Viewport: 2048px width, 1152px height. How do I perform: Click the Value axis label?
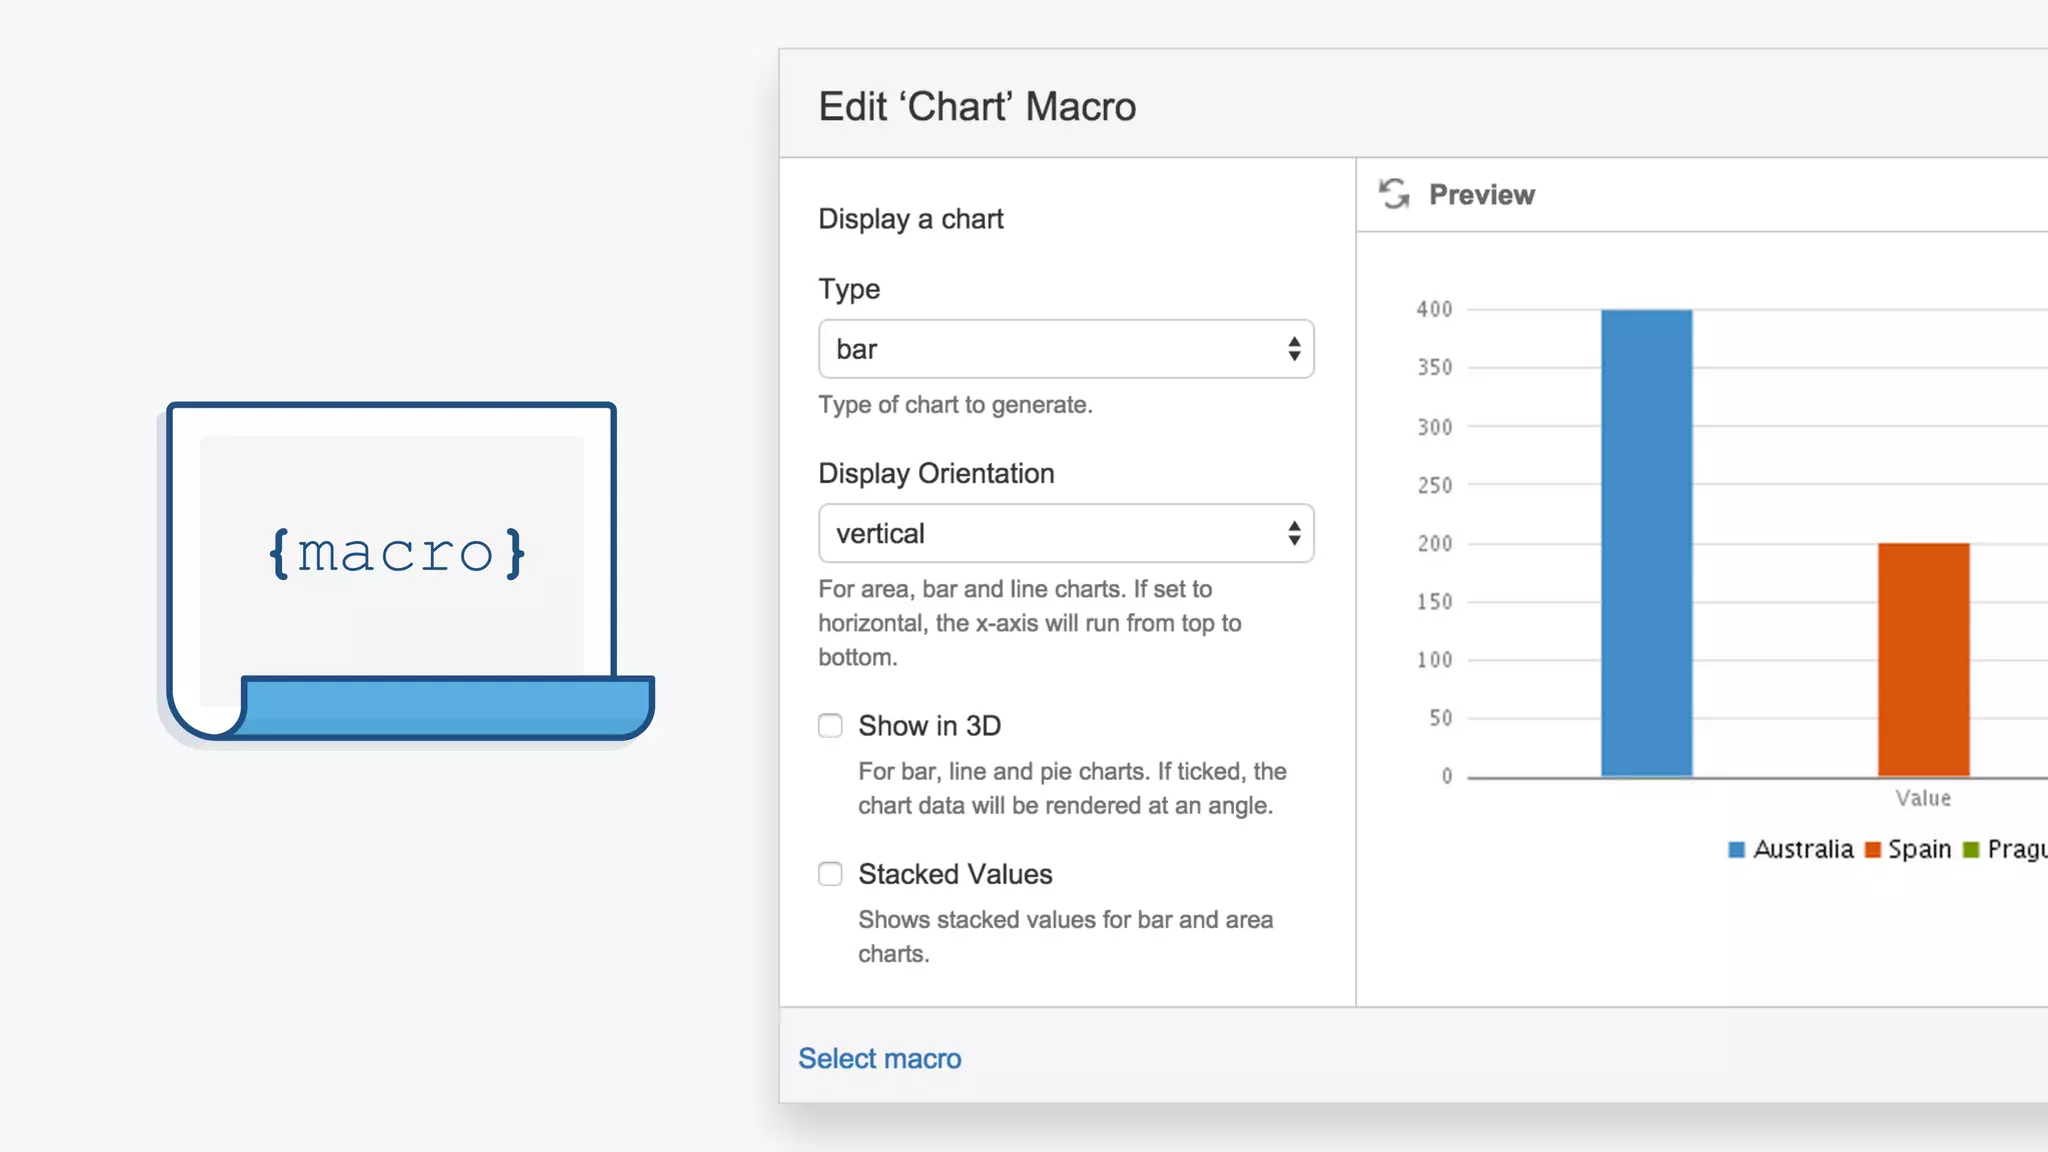tap(1922, 798)
